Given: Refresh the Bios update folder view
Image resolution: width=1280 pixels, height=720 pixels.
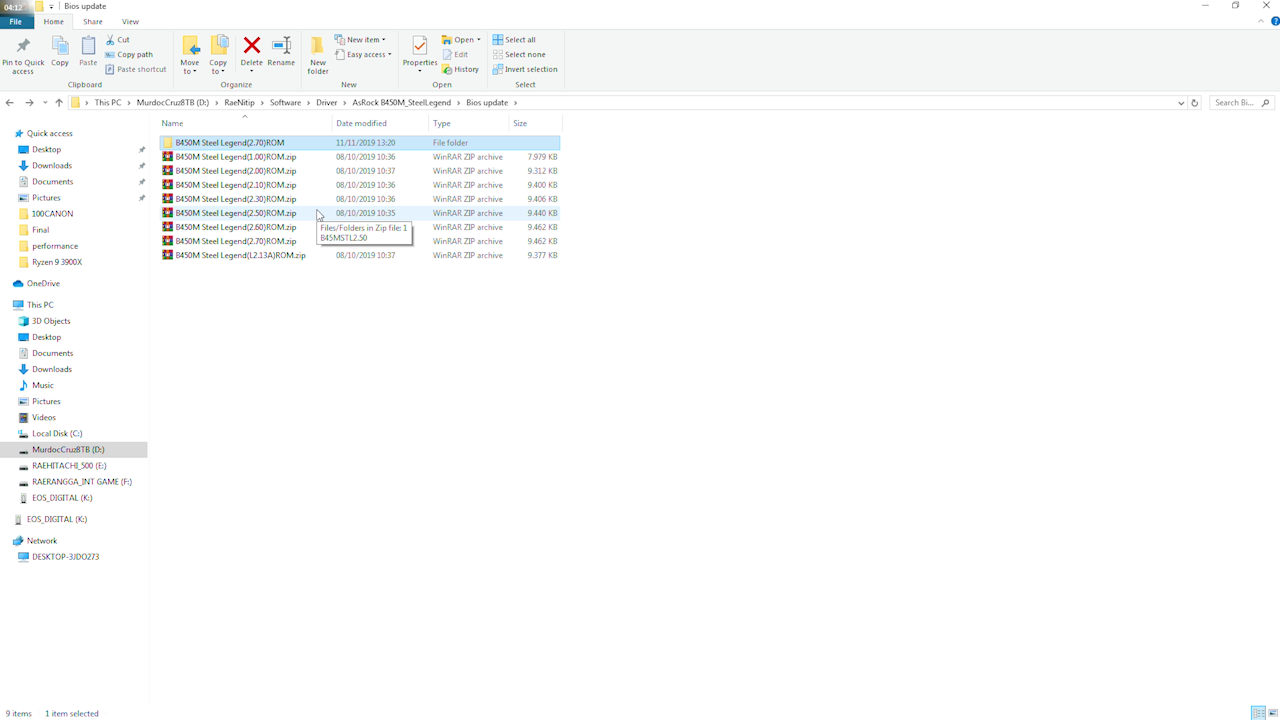Looking at the screenshot, I should click(x=1194, y=102).
